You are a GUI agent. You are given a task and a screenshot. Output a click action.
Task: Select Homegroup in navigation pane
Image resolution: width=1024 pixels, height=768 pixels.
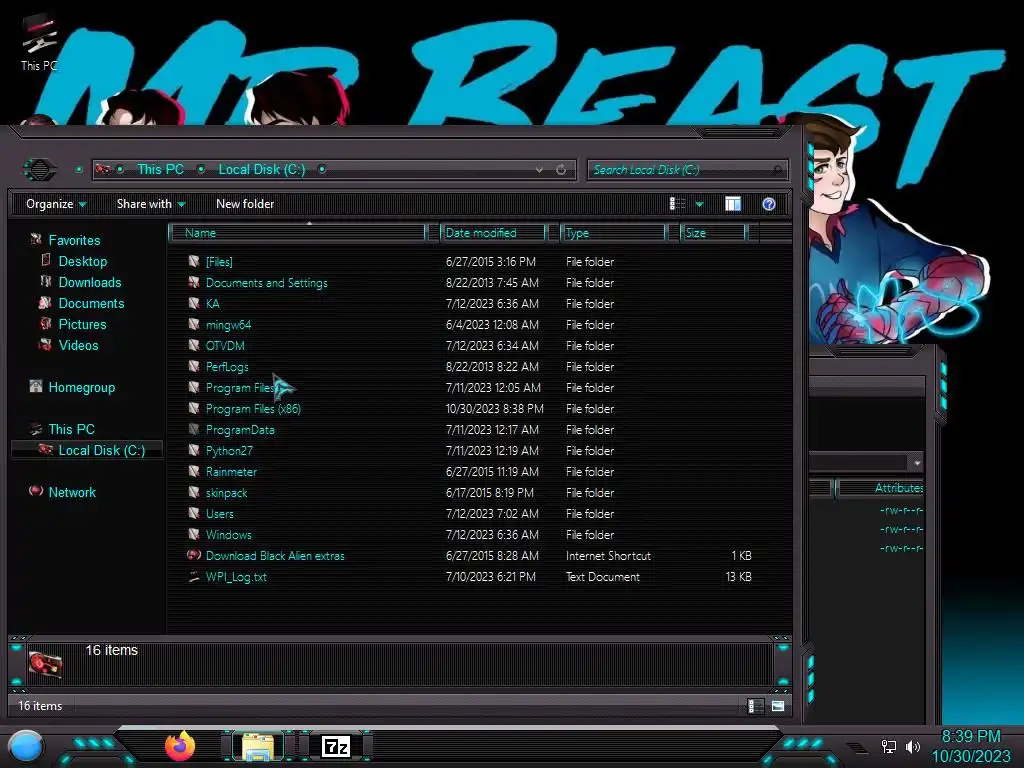click(82, 387)
